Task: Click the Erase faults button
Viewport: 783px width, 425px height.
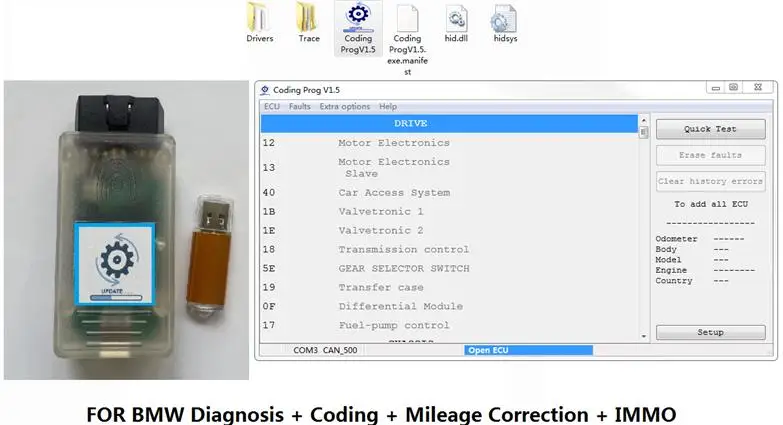Action: (710, 155)
